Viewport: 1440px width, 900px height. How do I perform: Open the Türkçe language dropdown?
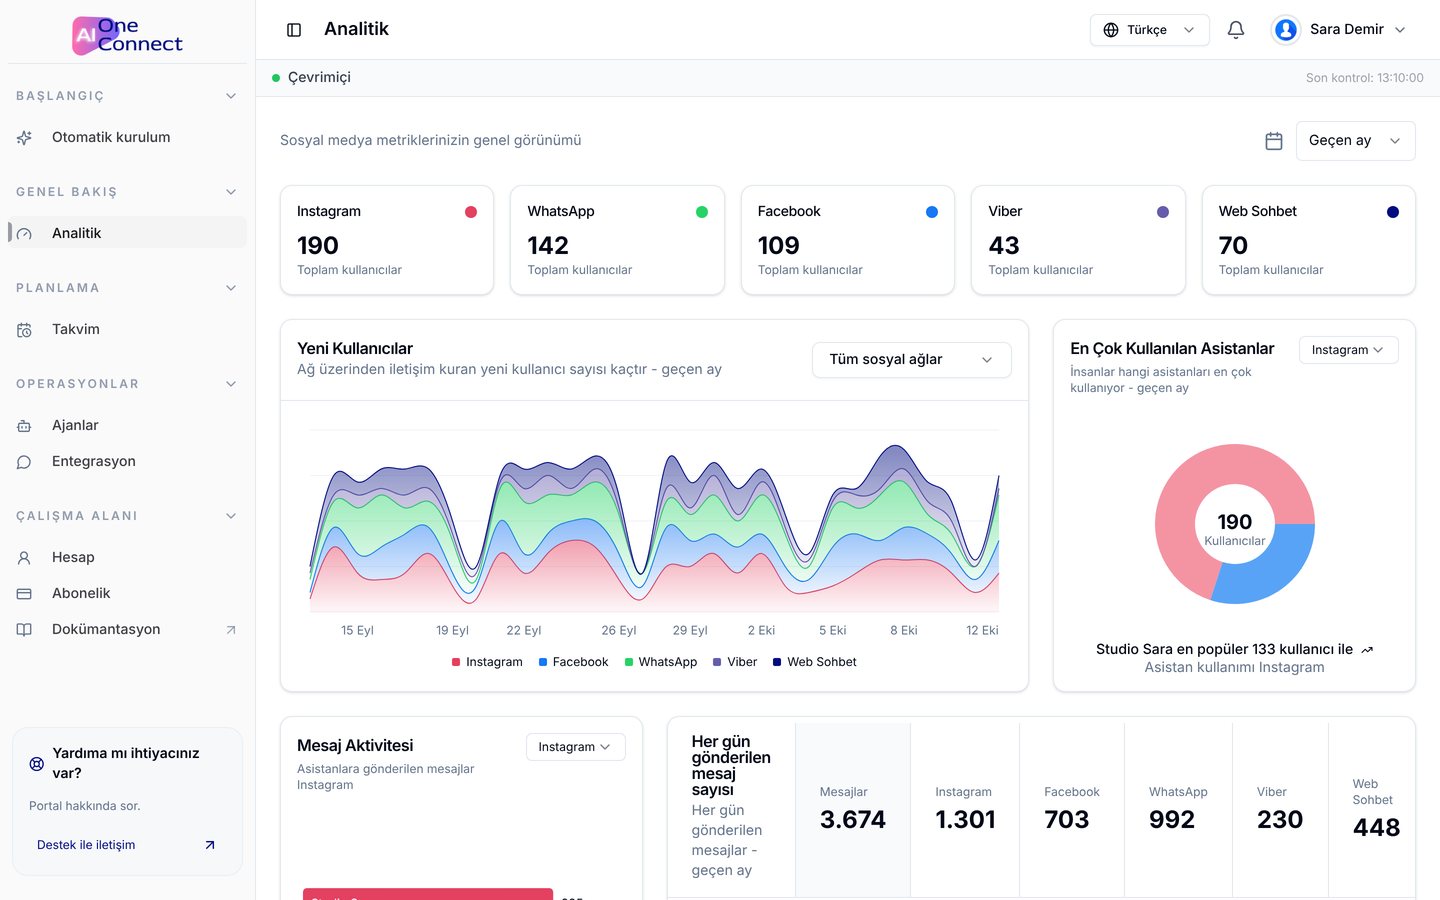pyautogui.click(x=1150, y=30)
